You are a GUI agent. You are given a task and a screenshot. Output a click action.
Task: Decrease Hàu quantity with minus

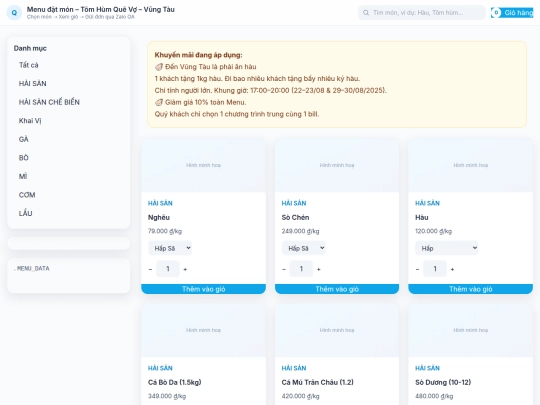coord(417,269)
